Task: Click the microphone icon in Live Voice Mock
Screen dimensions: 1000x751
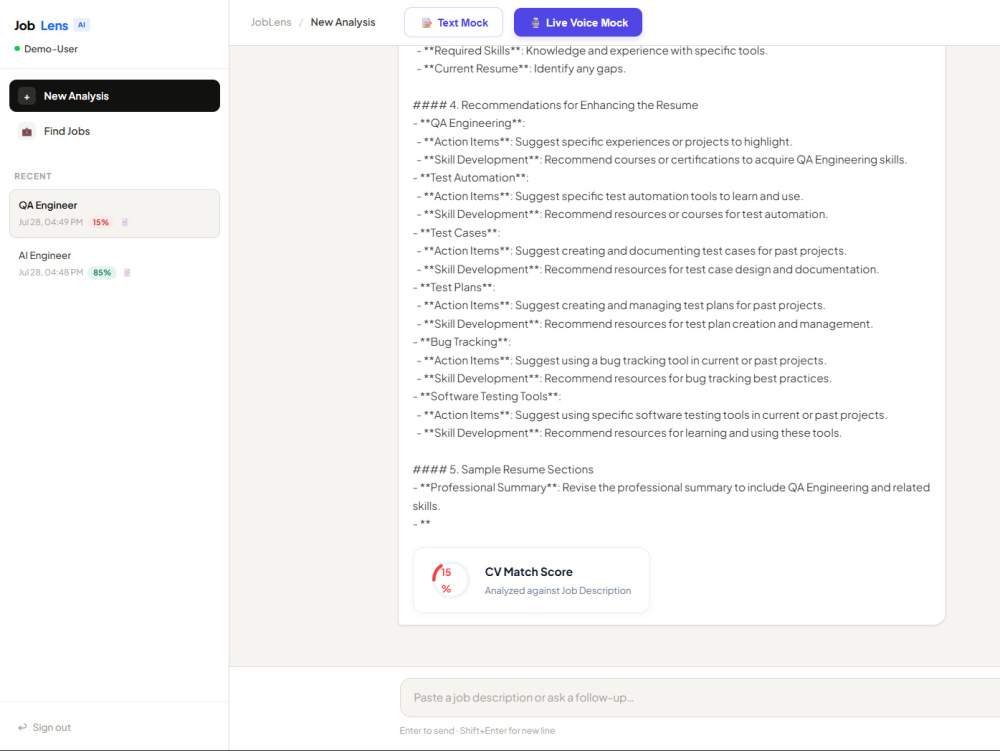Action: 536,23
